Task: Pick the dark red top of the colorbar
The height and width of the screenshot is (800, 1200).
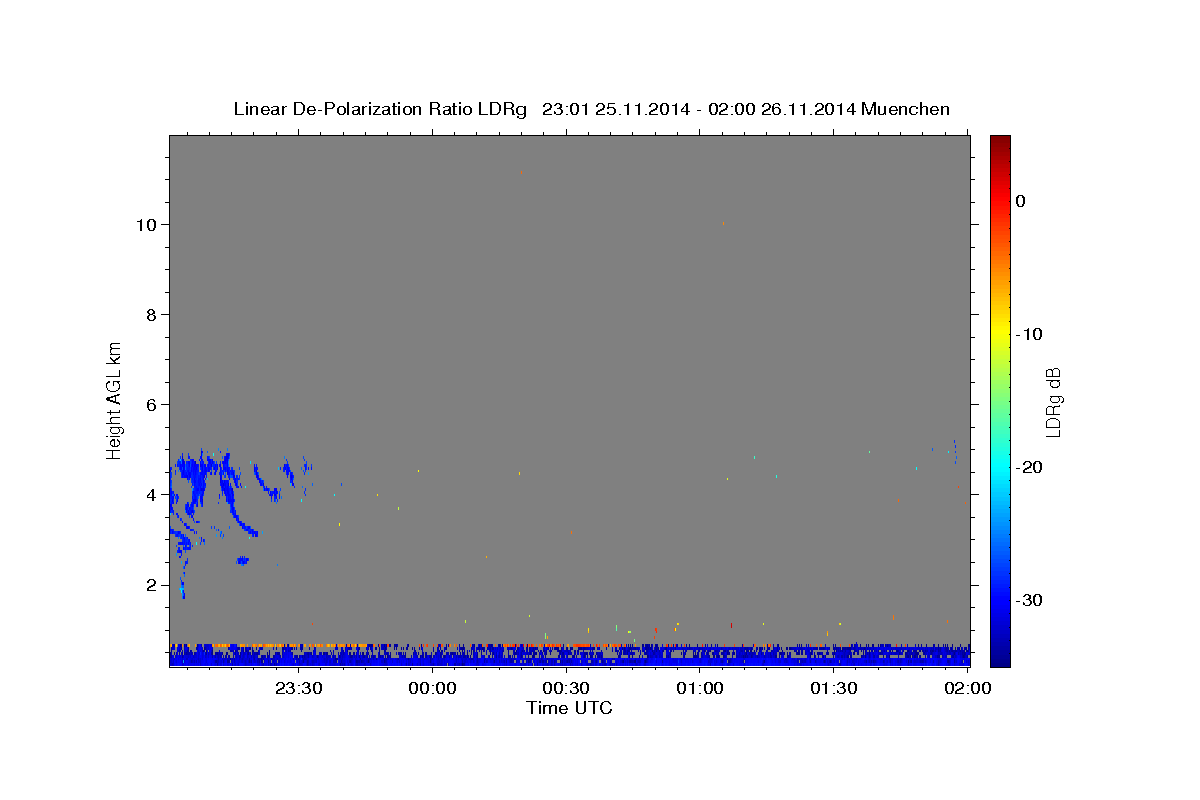Action: coord(1000,143)
